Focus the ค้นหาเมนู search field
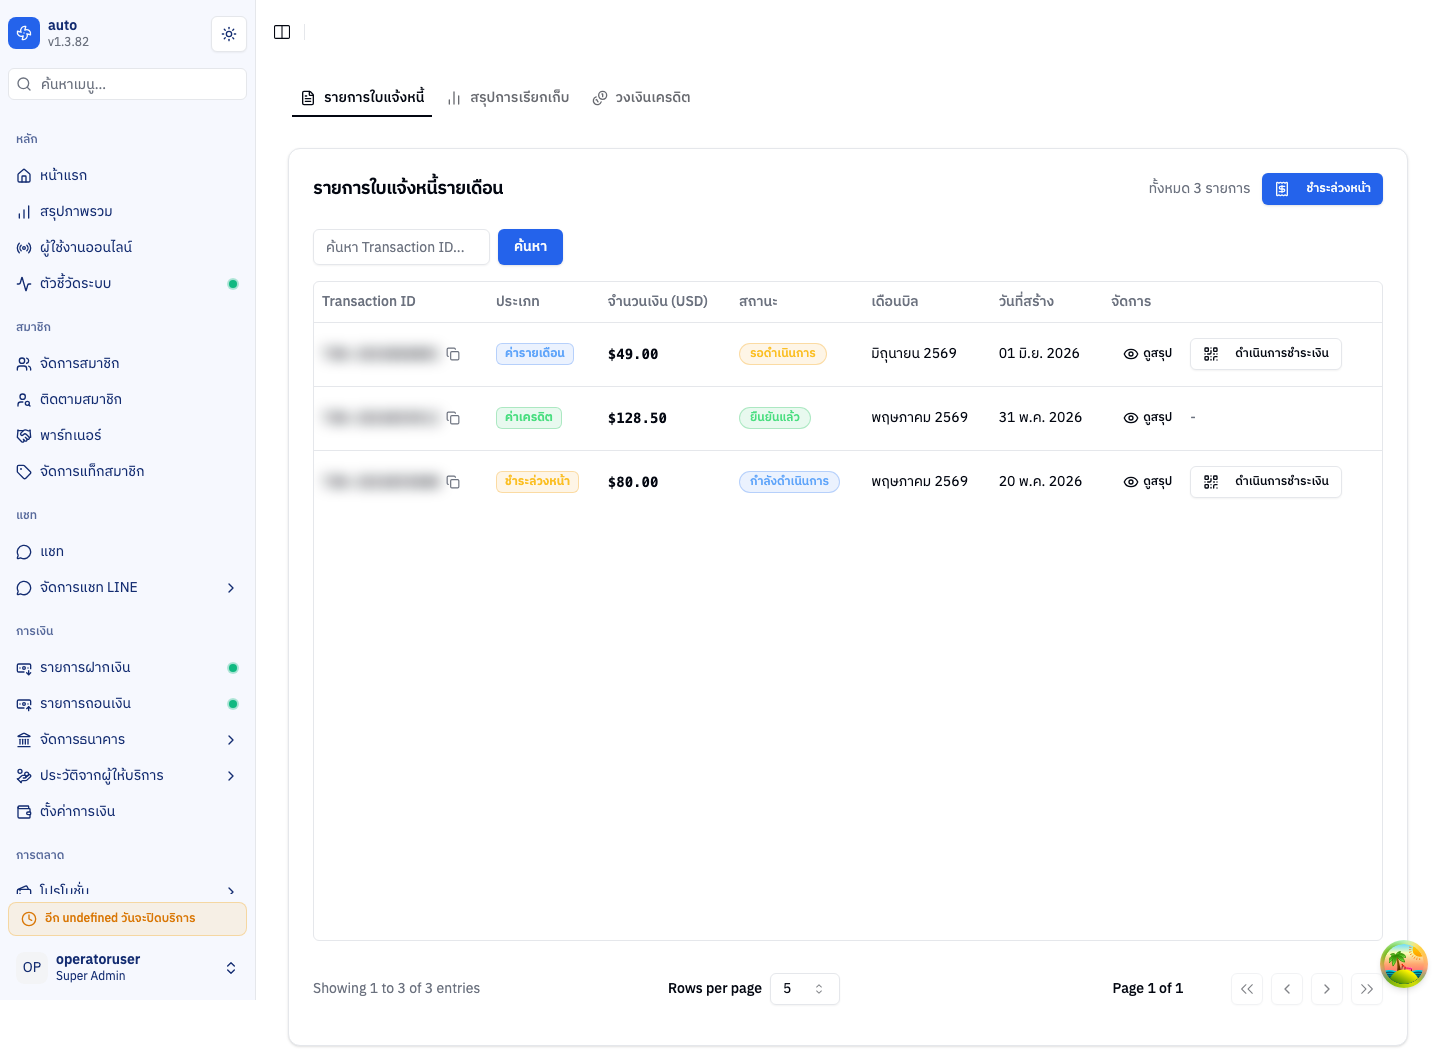1440x1062 pixels. (x=127, y=84)
